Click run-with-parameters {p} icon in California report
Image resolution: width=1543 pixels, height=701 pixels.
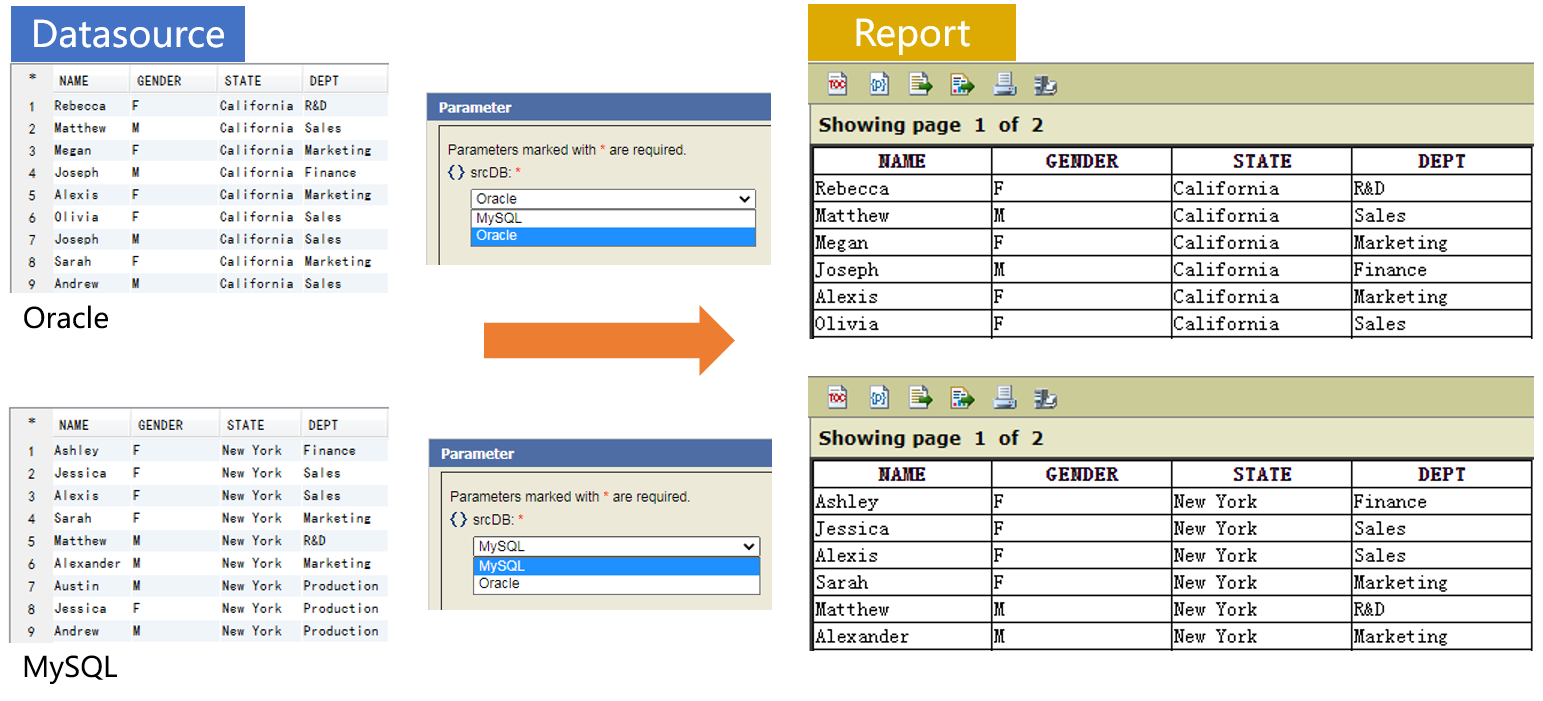coord(879,85)
